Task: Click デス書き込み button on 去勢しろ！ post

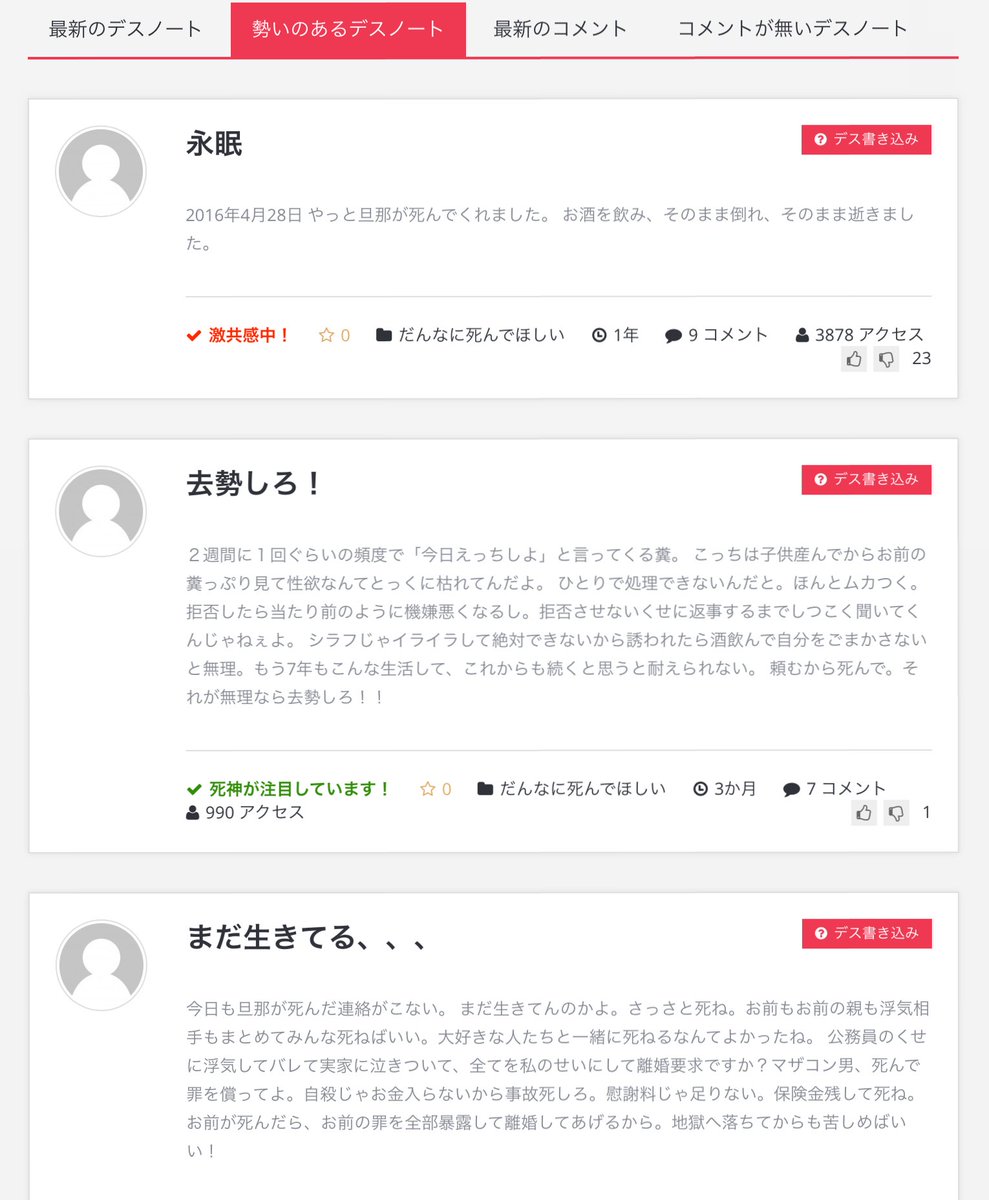Action: tap(866, 480)
